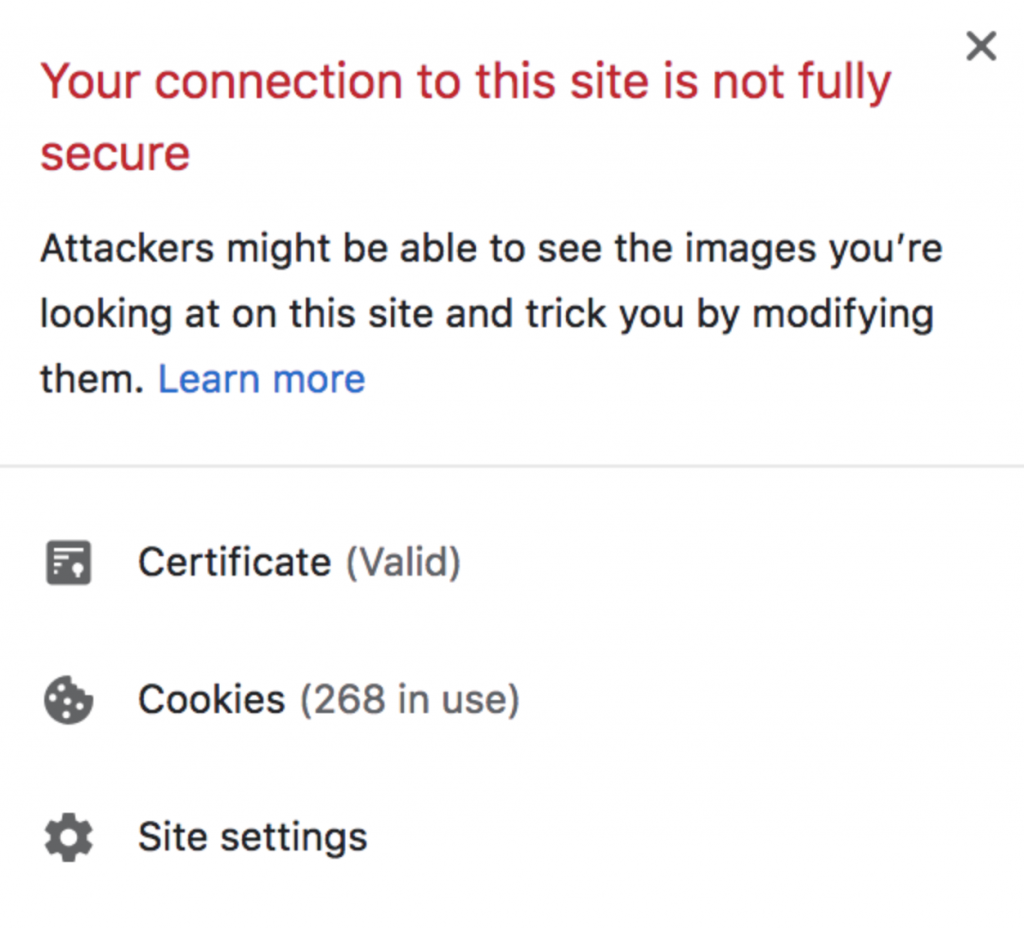1024x929 pixels.
Task: Click the "Attackers might be able" warning line
Action: tap(490, 249)
